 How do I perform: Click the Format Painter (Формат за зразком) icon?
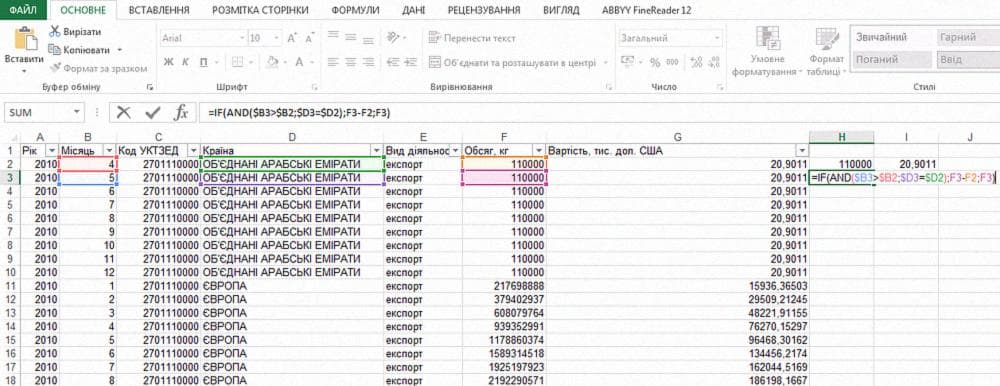coord(55,68)
